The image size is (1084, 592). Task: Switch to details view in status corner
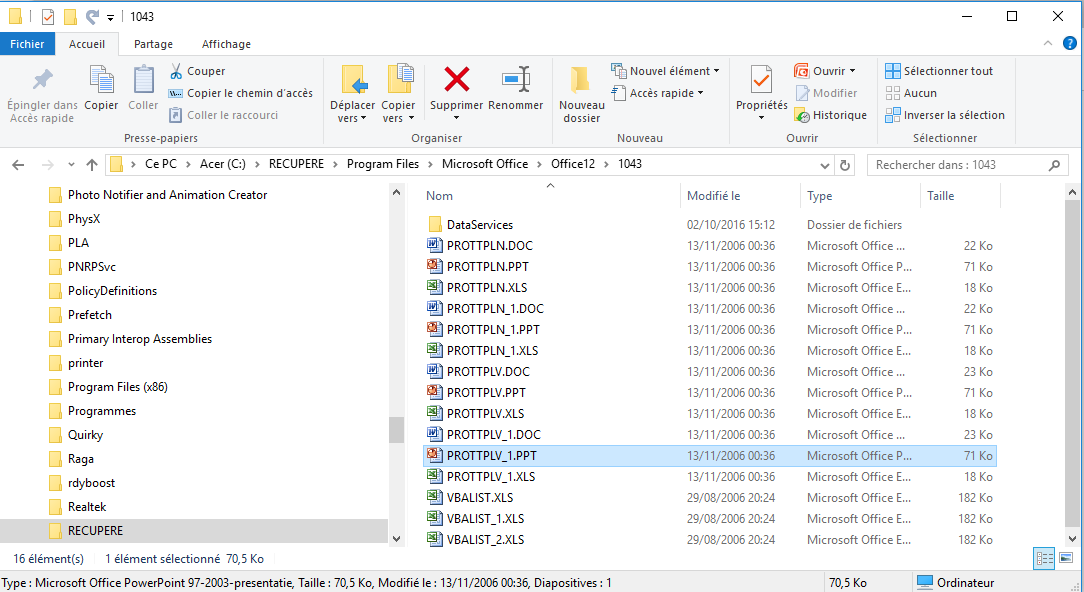click(1044, 558)
